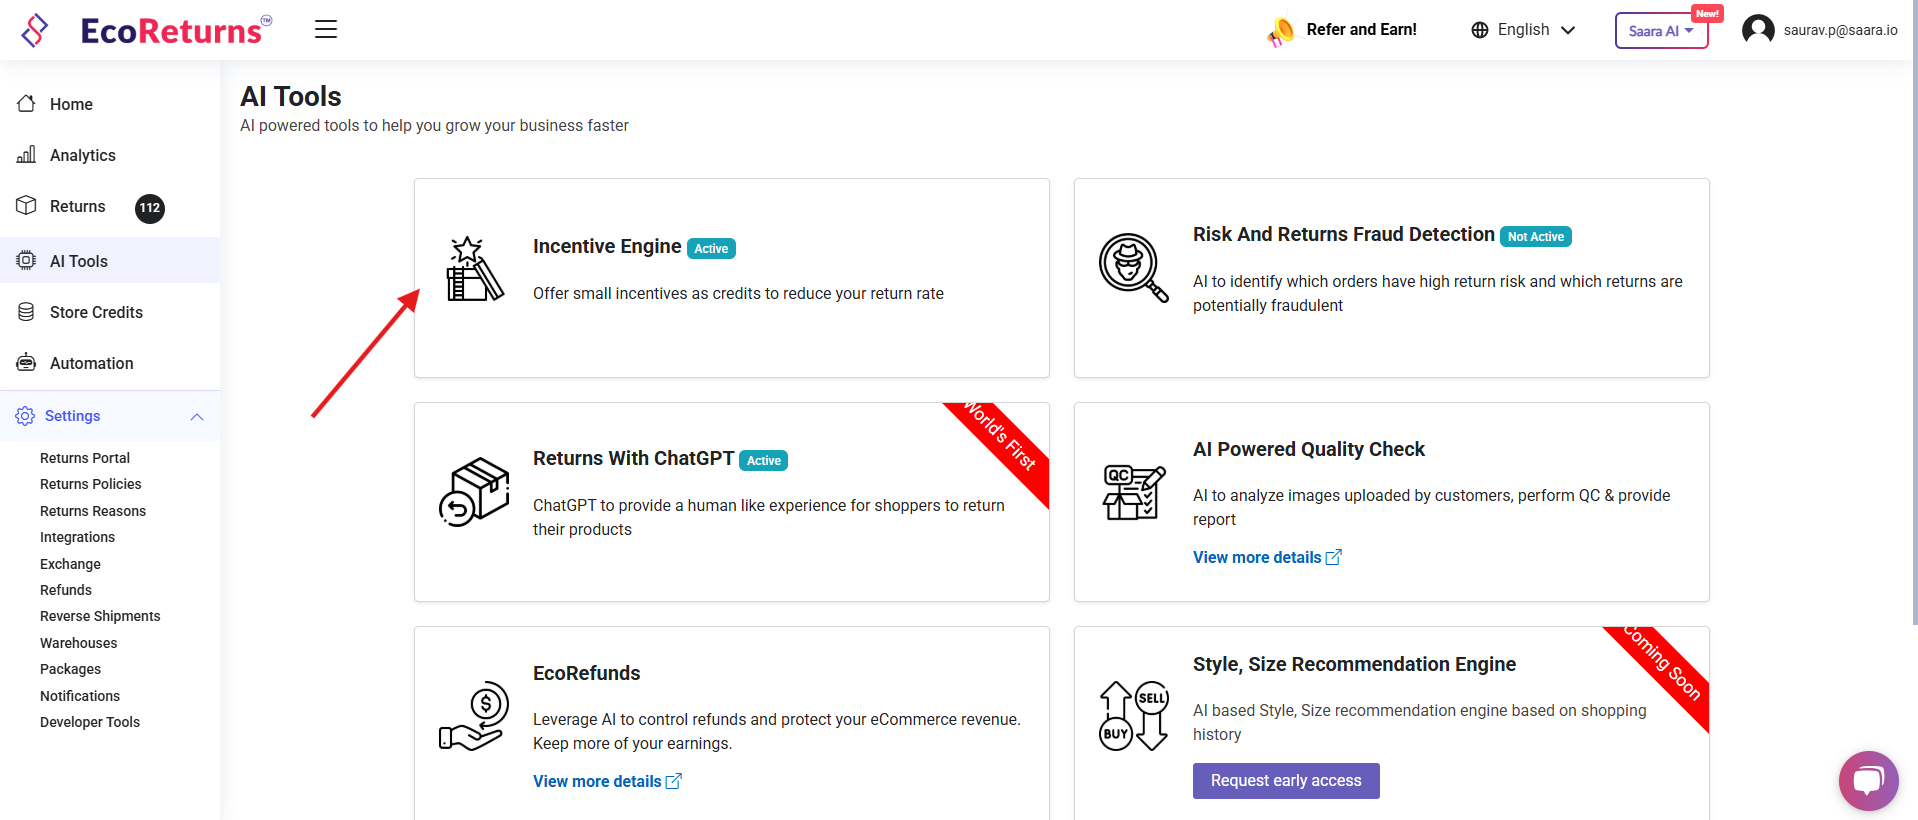The image size is (1918, 820).
Task: Click the AI Quality Check QC icon
Action: pos(1133,492)
